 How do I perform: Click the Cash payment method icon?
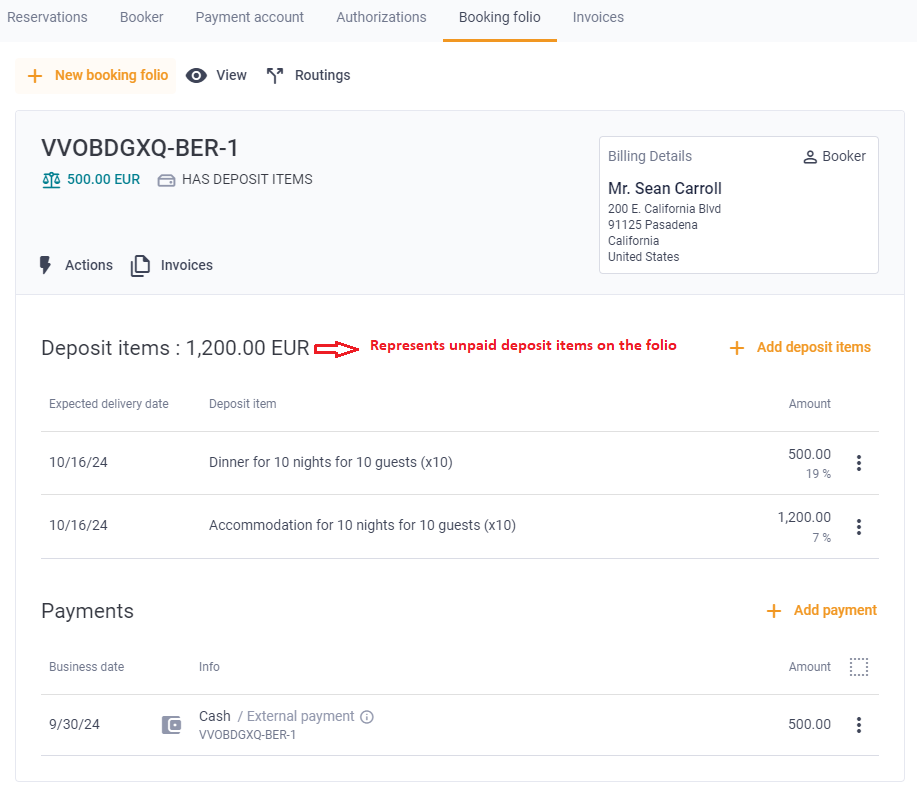pyautogui.click(x=171, y=724)
